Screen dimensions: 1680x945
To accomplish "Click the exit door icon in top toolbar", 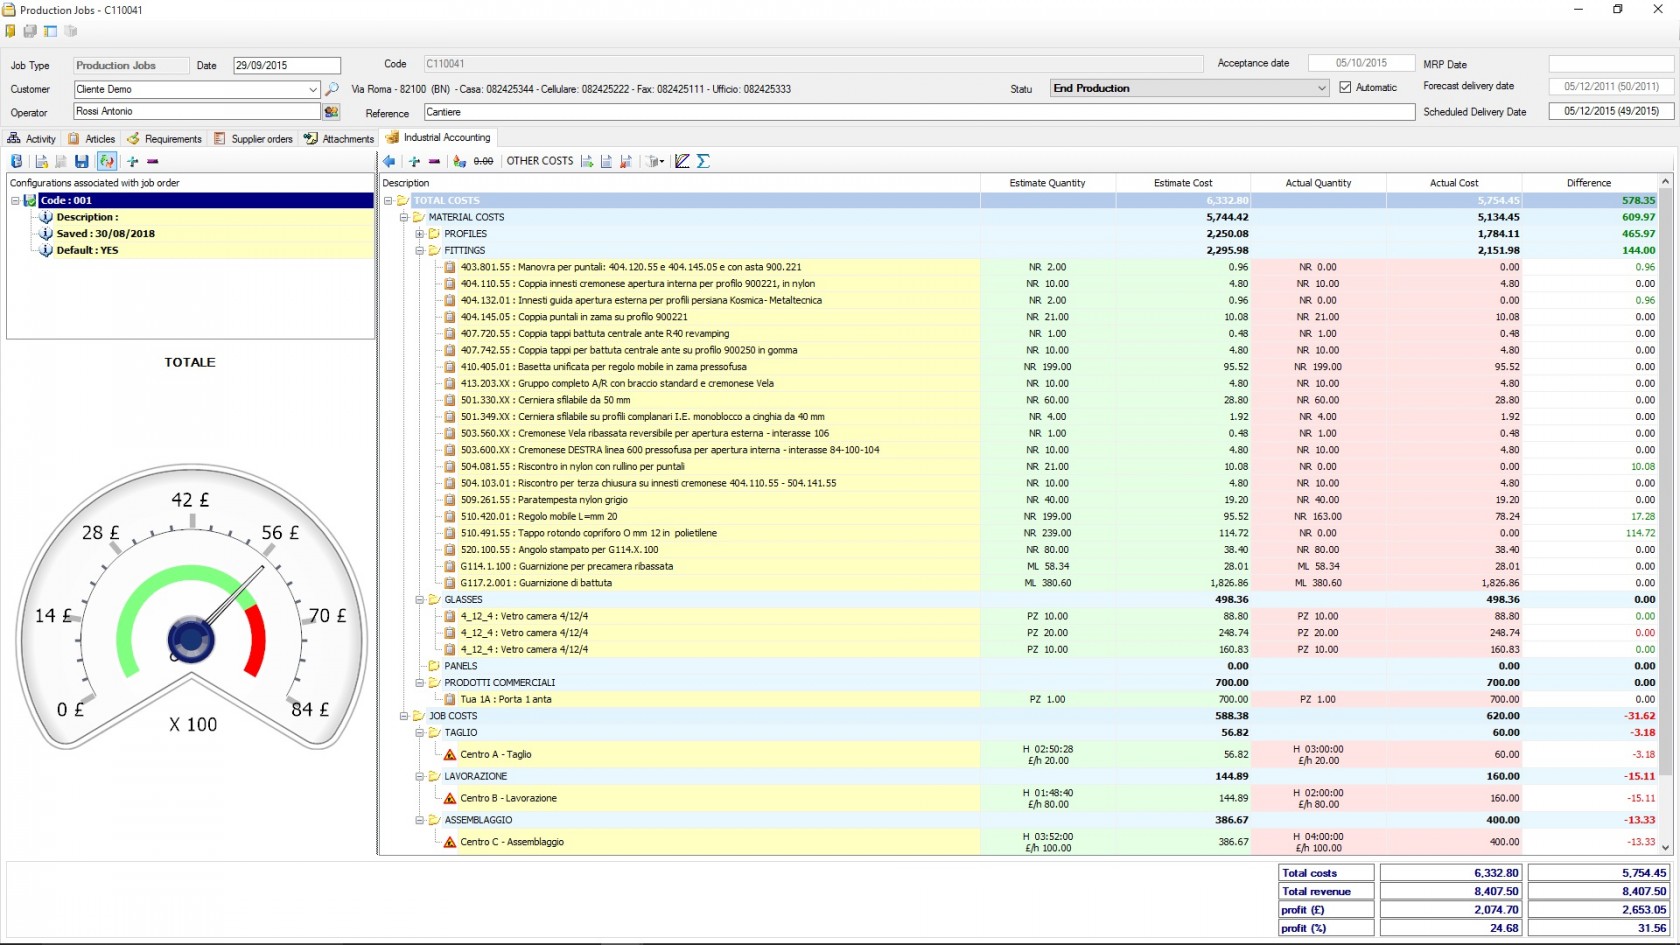I will click(11, 31).
